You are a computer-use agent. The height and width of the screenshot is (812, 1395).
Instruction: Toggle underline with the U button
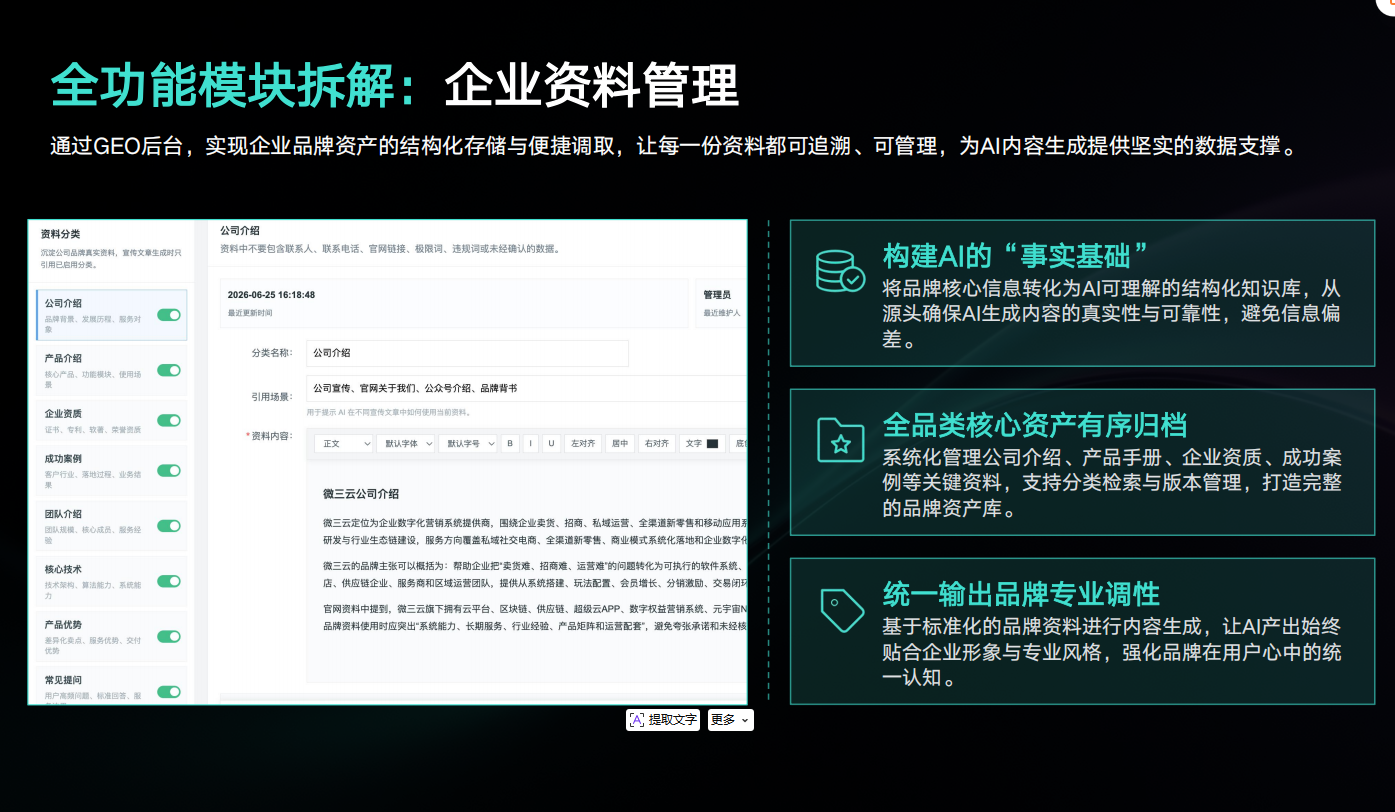click(x=551, y=443)
